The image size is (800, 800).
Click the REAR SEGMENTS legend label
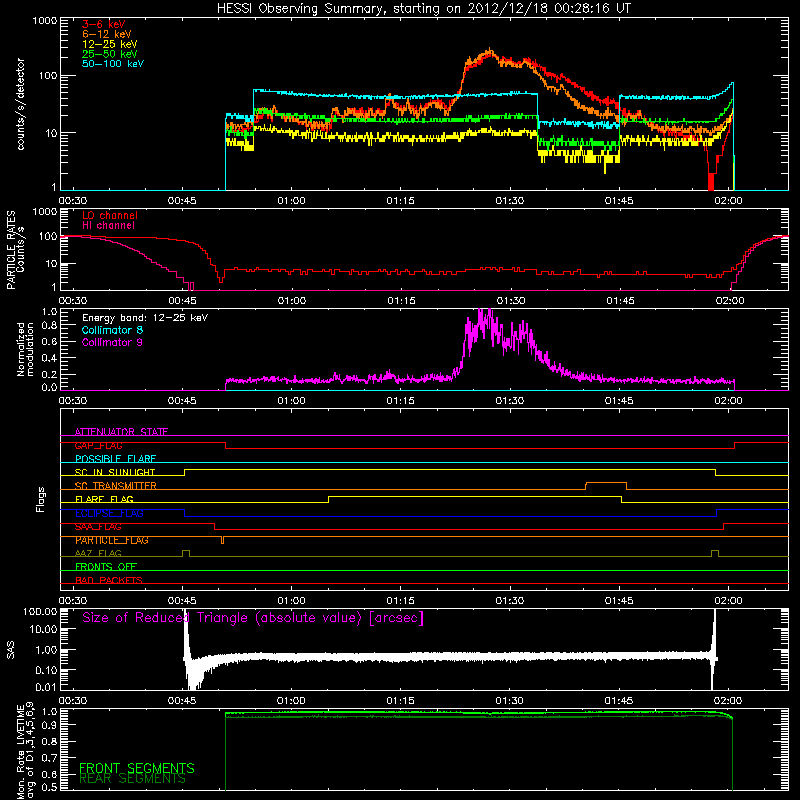[x=132, y=779]
